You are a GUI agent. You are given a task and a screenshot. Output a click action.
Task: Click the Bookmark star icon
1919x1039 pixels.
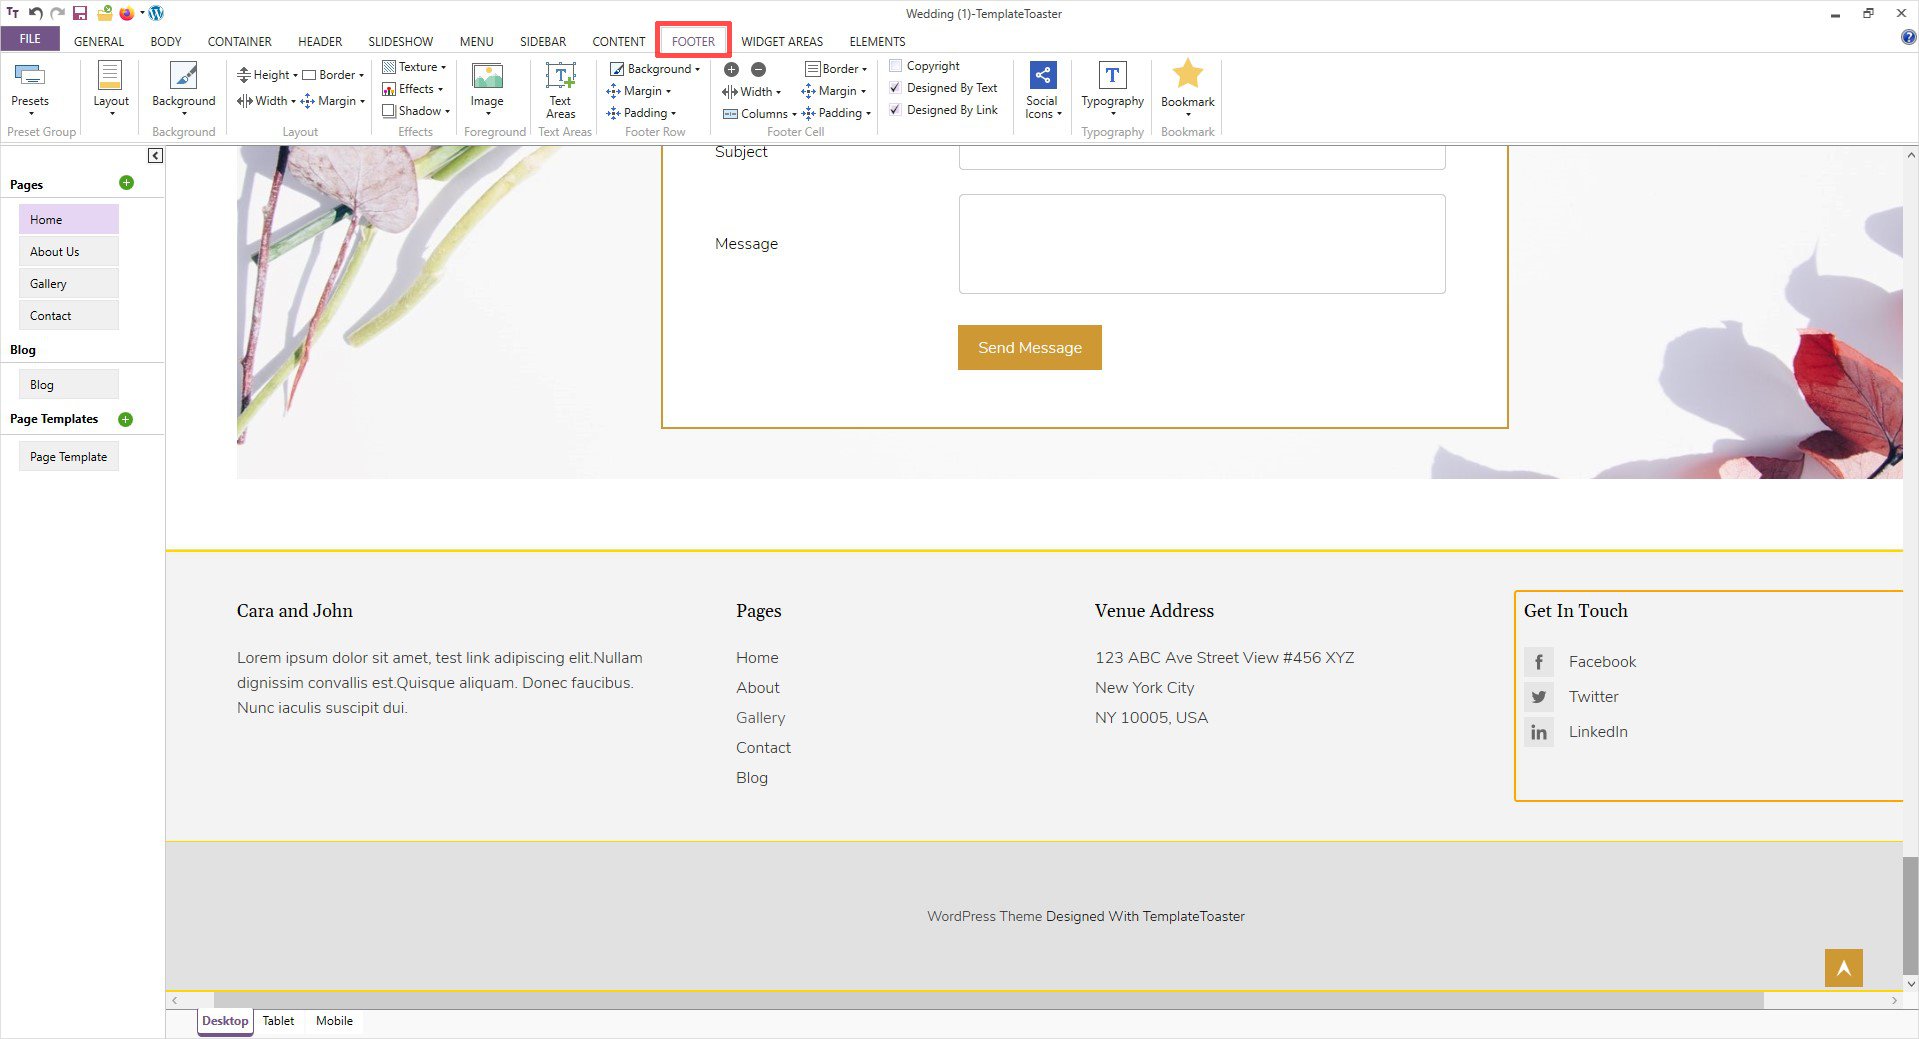(1187, 75)
